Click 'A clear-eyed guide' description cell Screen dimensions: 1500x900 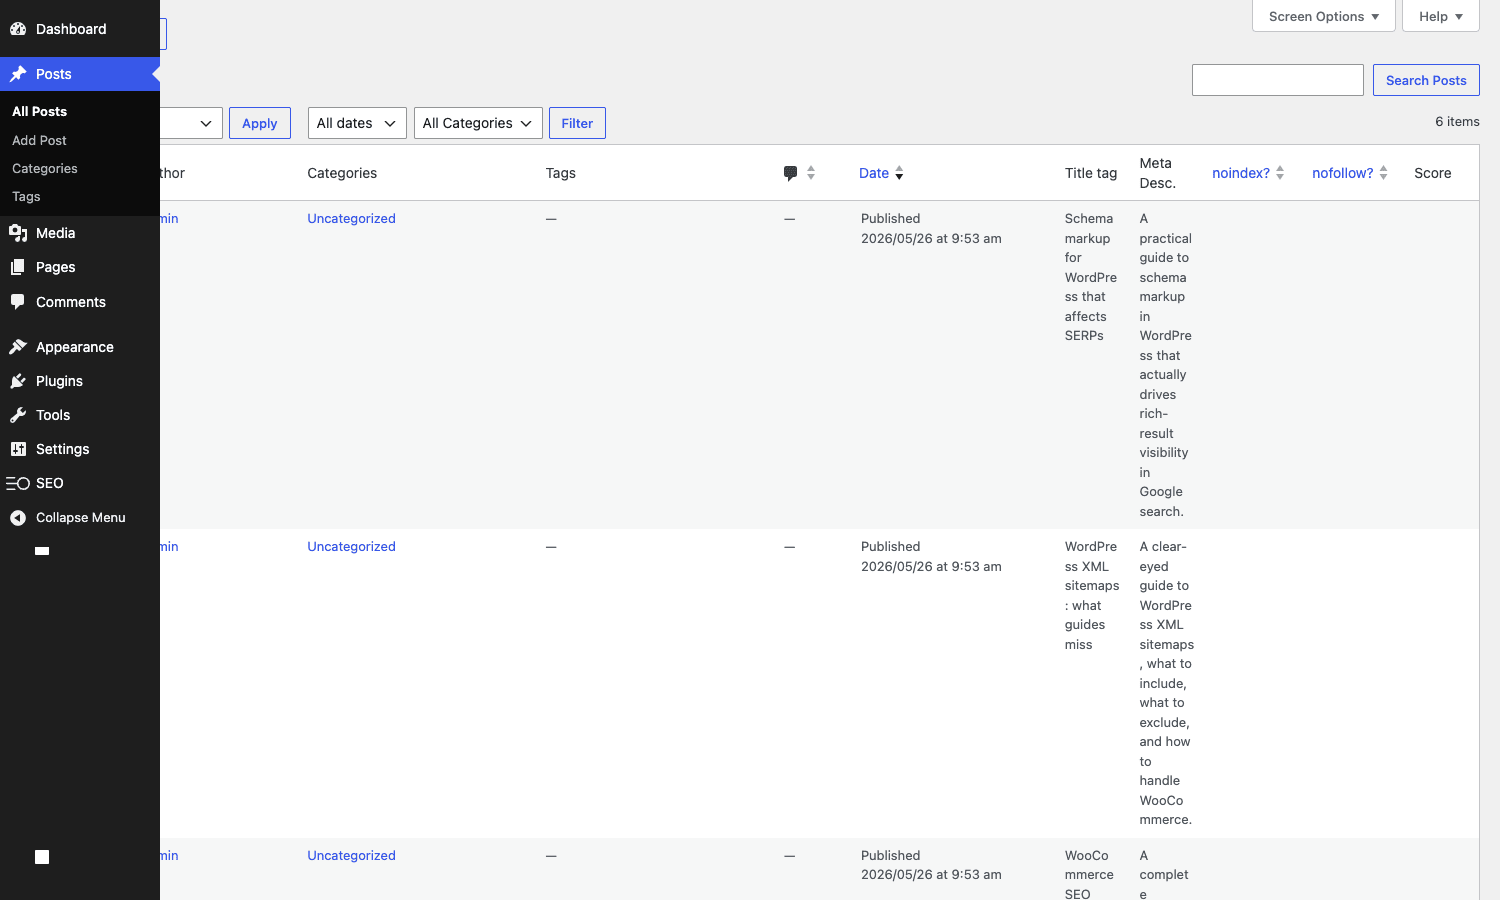point(1167,683)
